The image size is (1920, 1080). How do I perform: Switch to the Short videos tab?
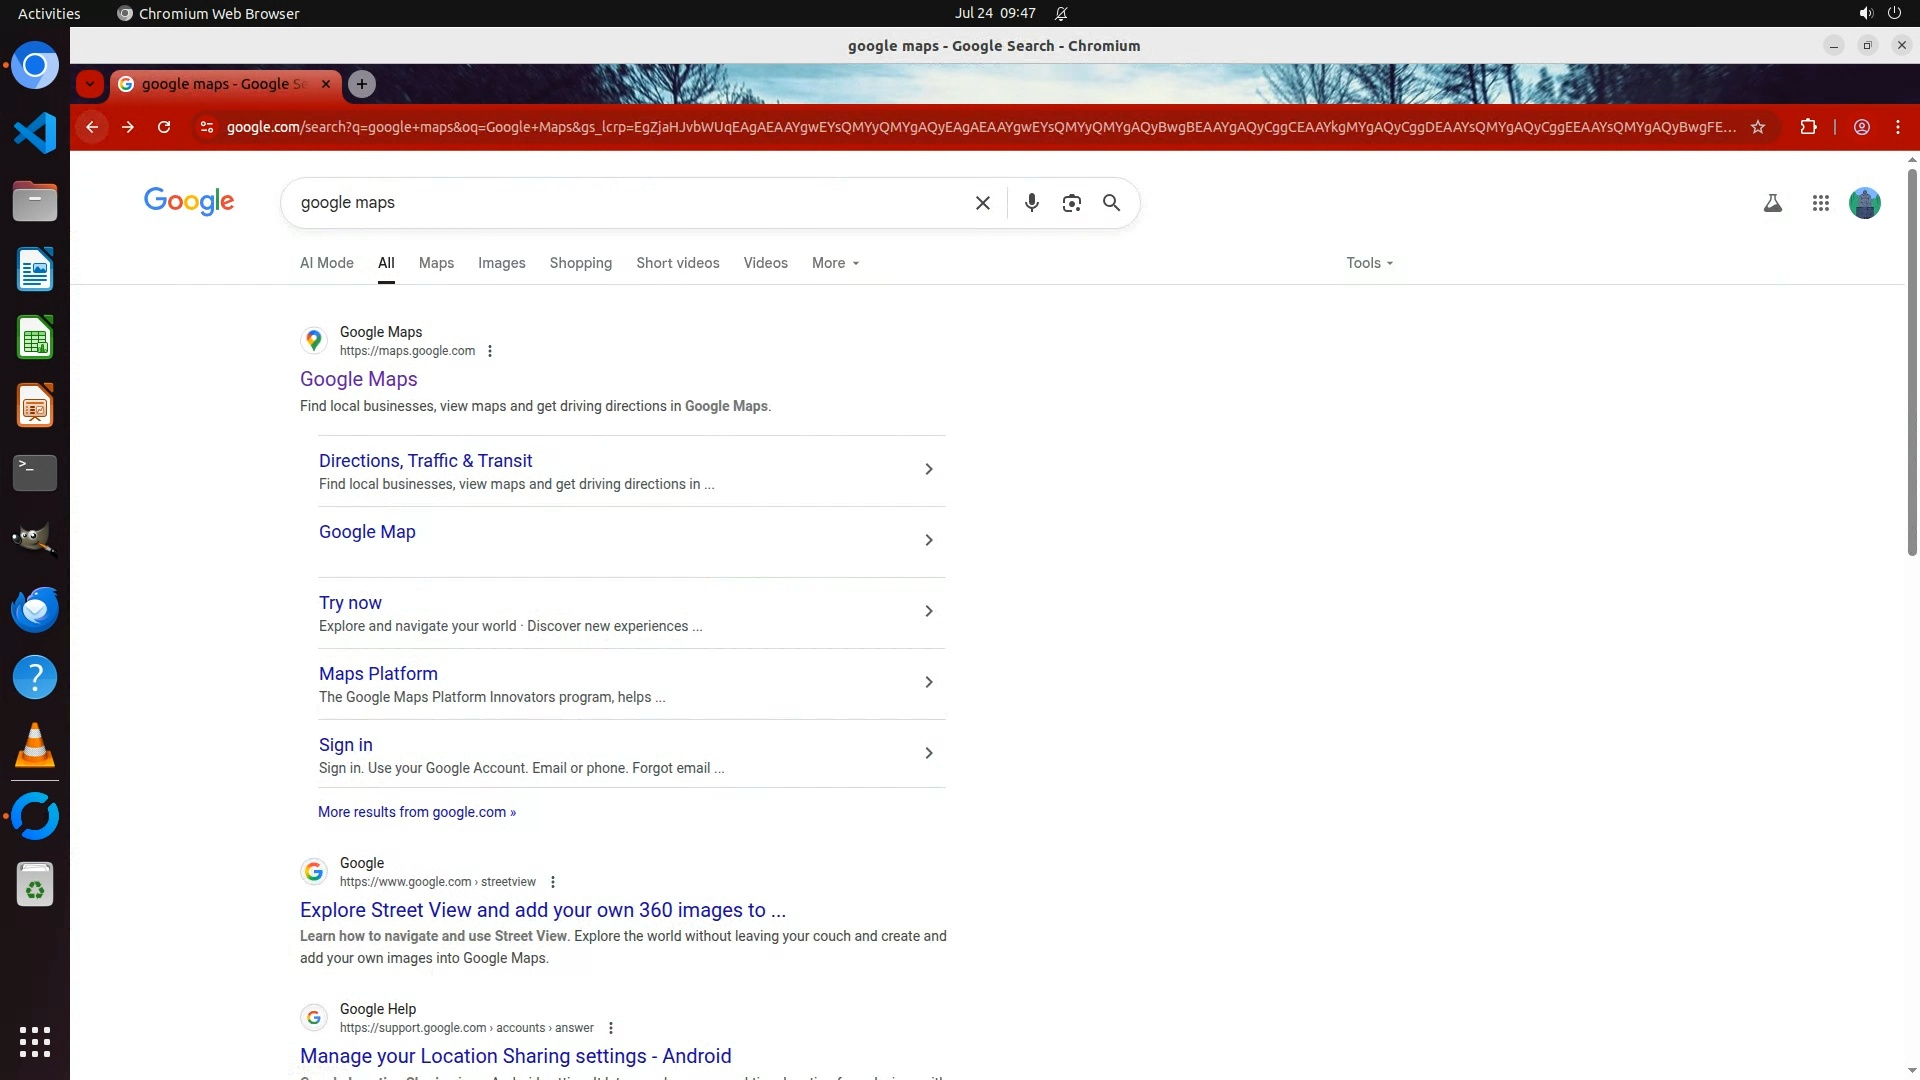click(677, 263)
